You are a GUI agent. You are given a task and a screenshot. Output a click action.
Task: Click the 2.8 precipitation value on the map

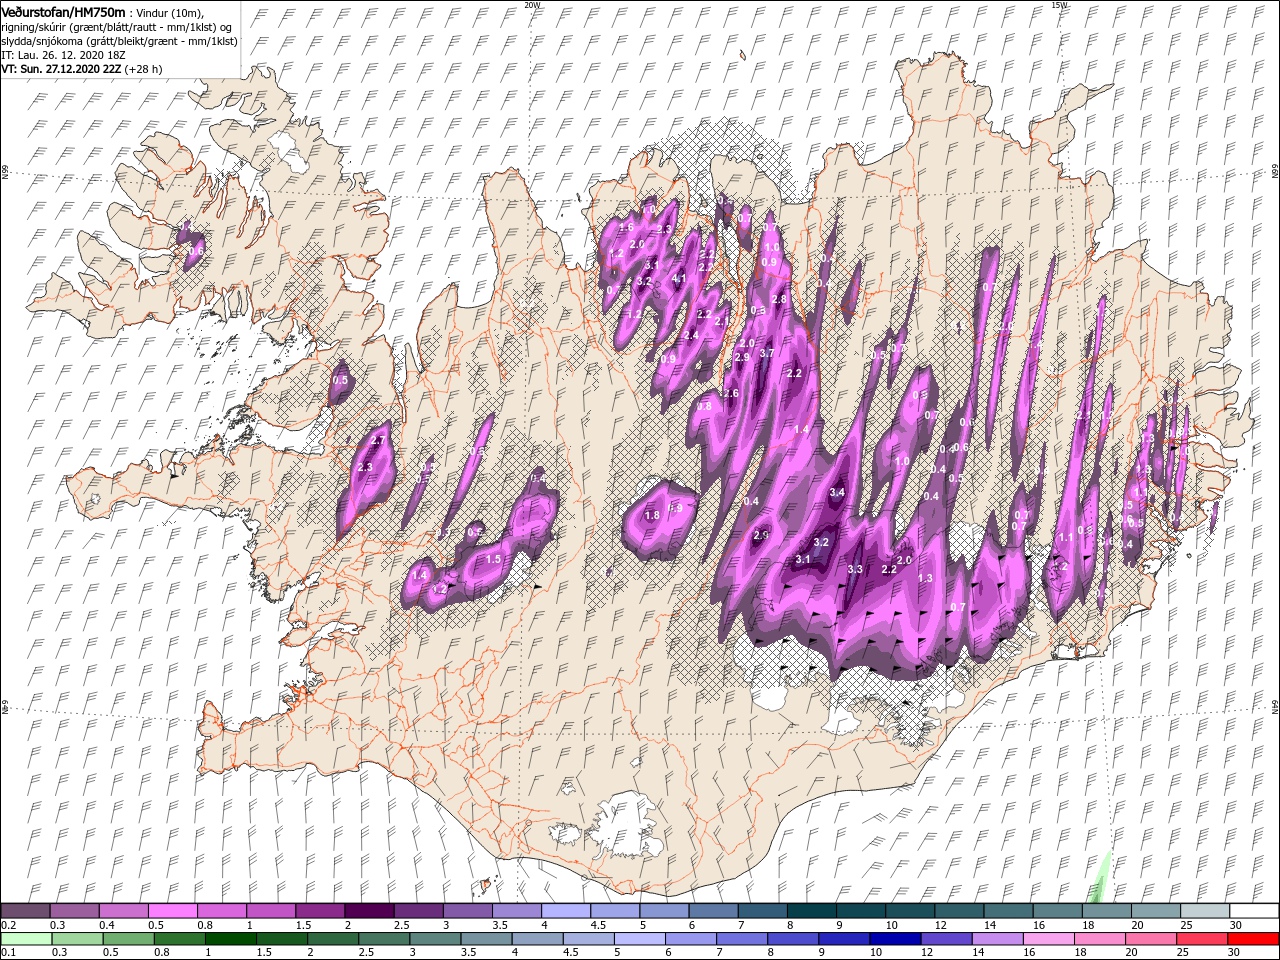pyautogui.click(x=780, y=298)
